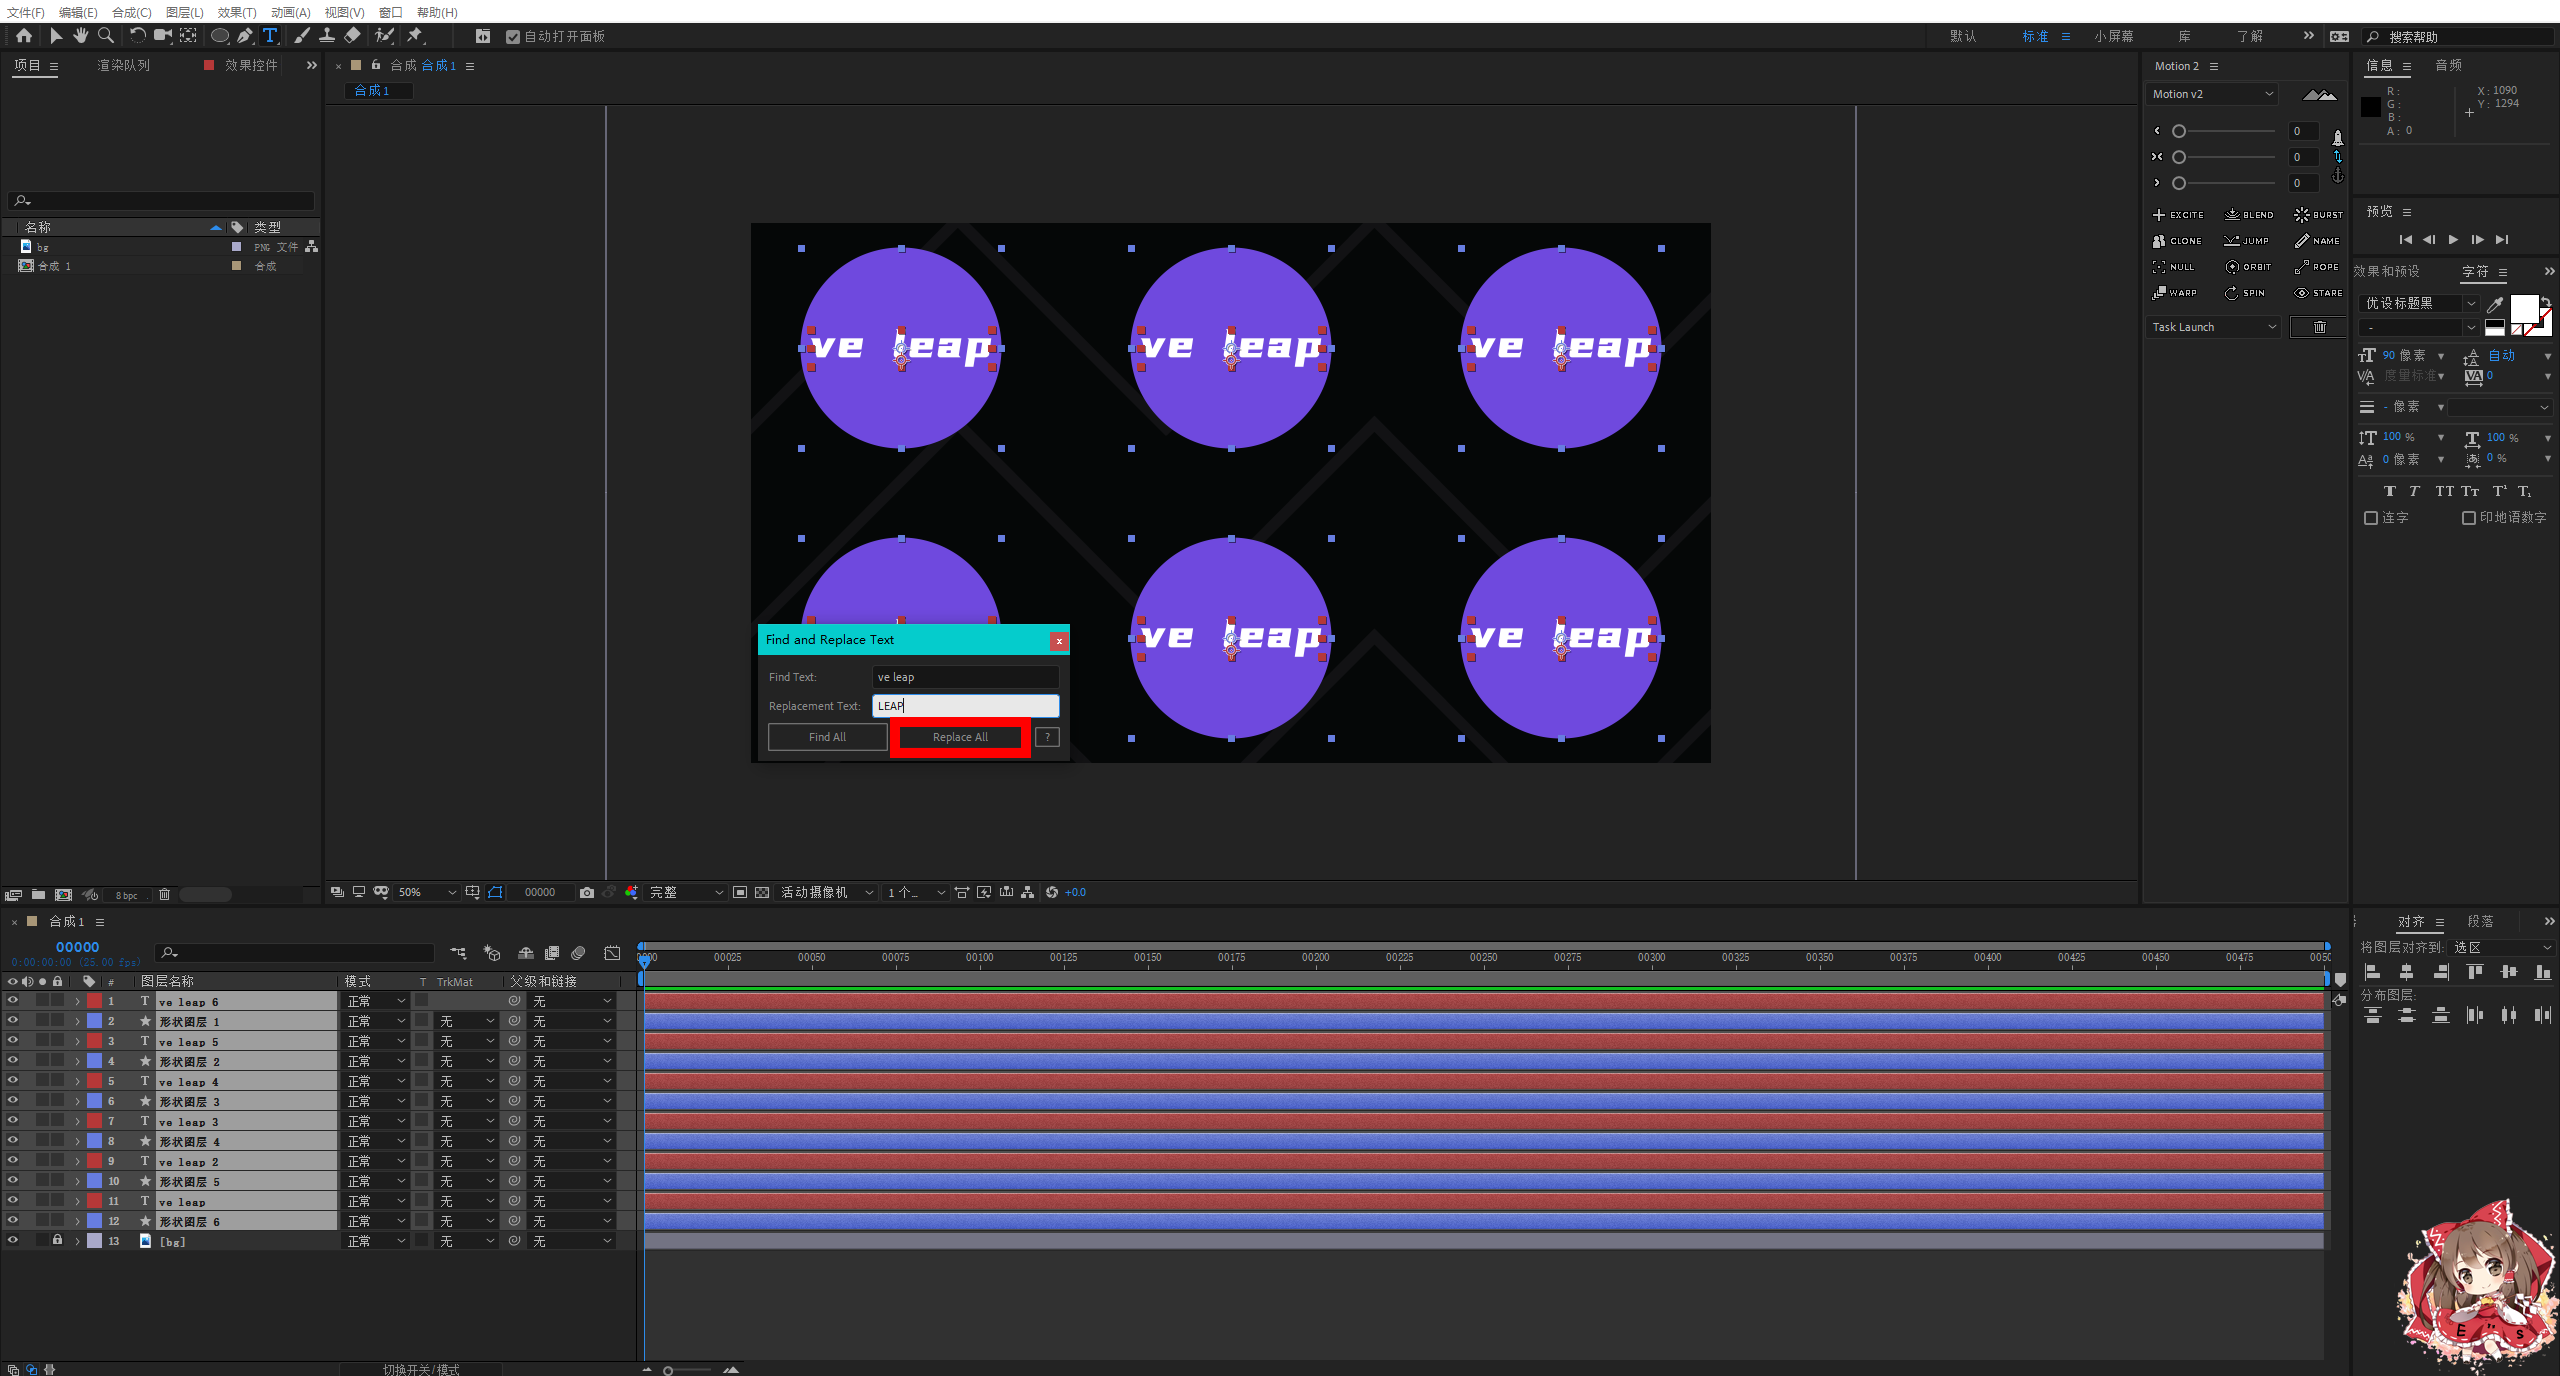Click the trash icon in Motion panel
2560x1376 pixels.
2319,327
